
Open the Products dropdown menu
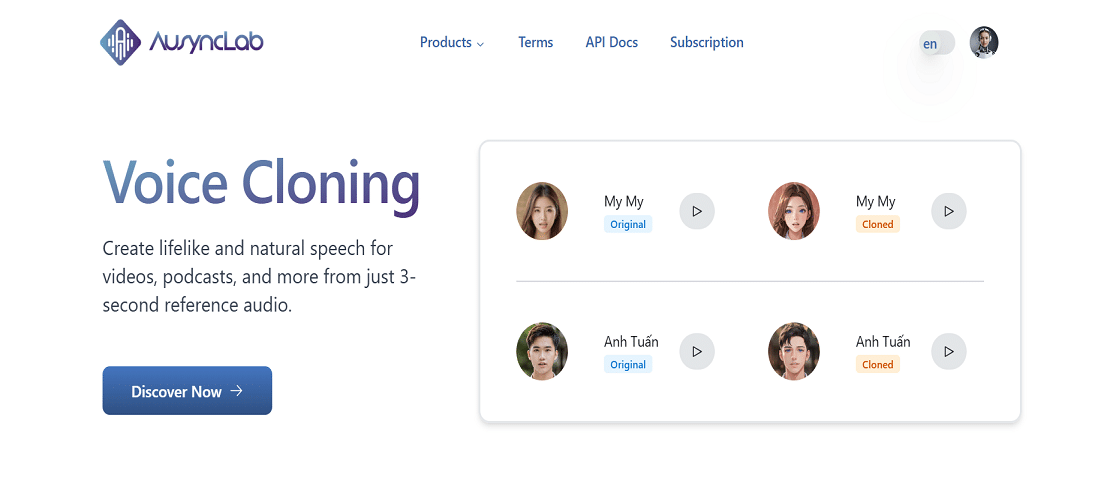452,43
